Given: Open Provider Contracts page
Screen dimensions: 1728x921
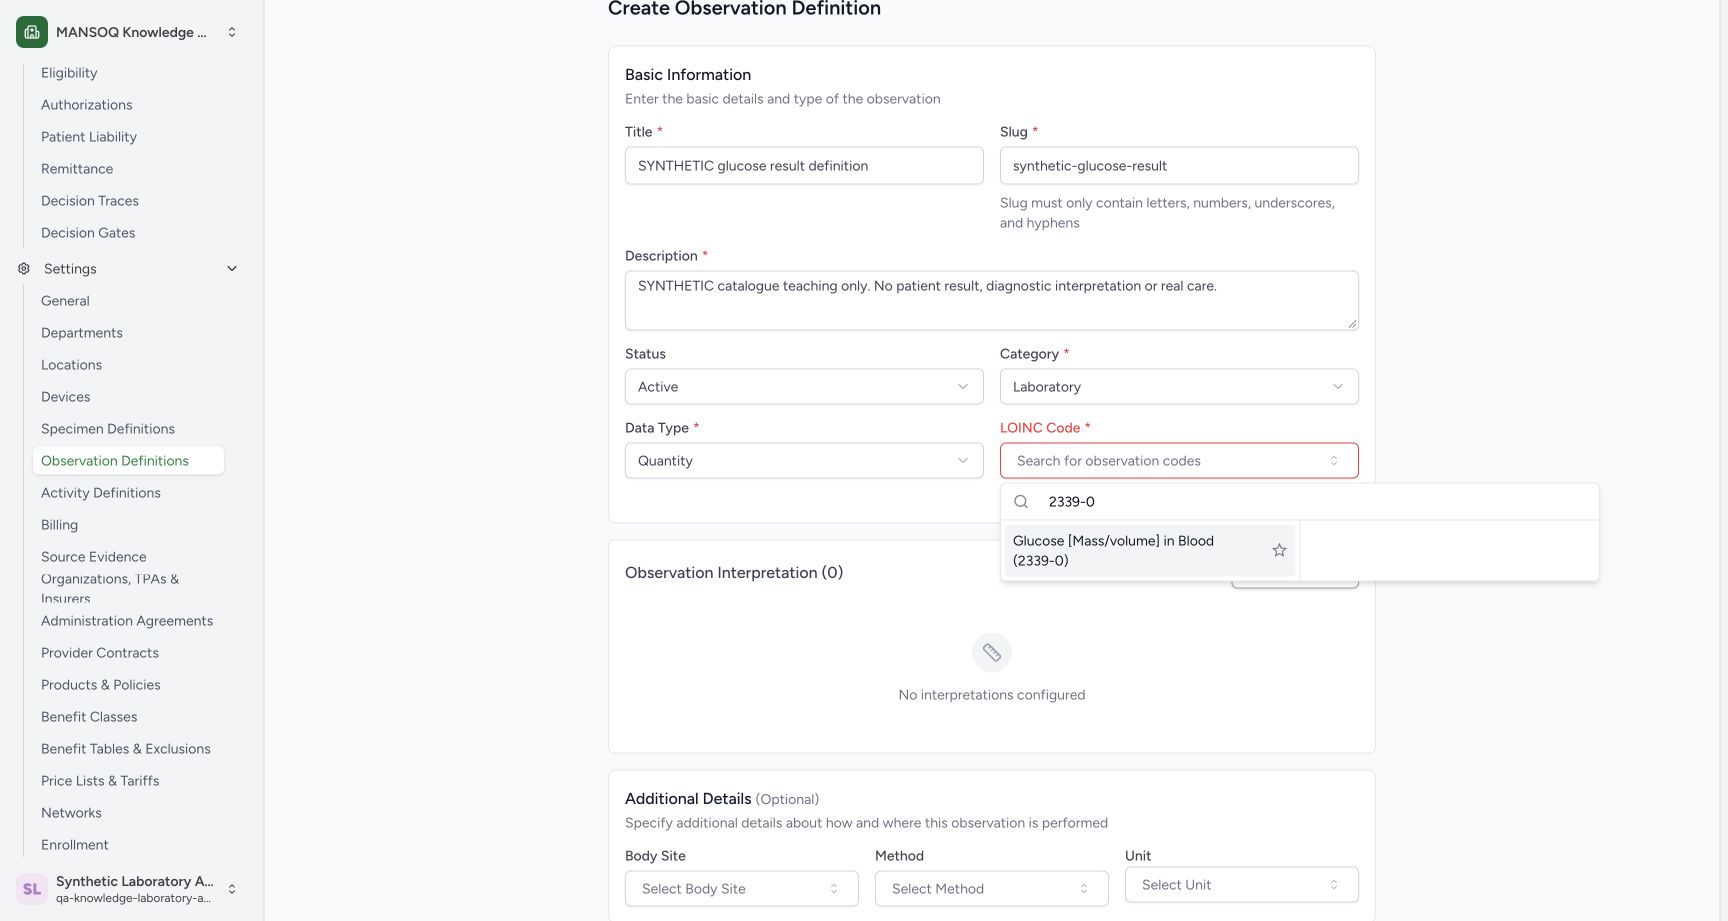Looking at the screenshot, I should [x=100, y=653].
